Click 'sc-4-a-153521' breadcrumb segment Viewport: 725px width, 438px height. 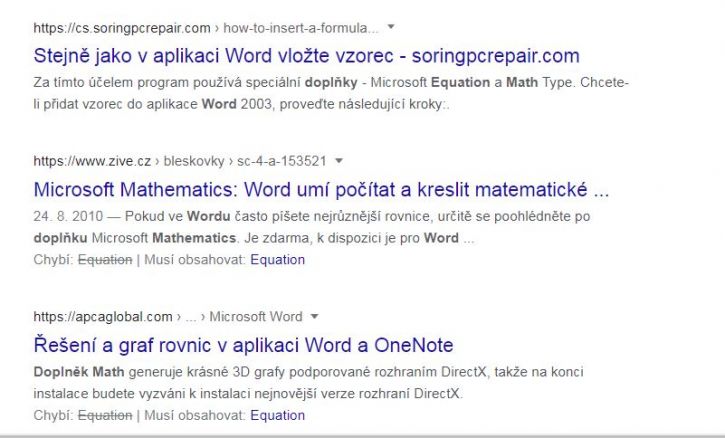pyautogui.click(x=282, y=161)
